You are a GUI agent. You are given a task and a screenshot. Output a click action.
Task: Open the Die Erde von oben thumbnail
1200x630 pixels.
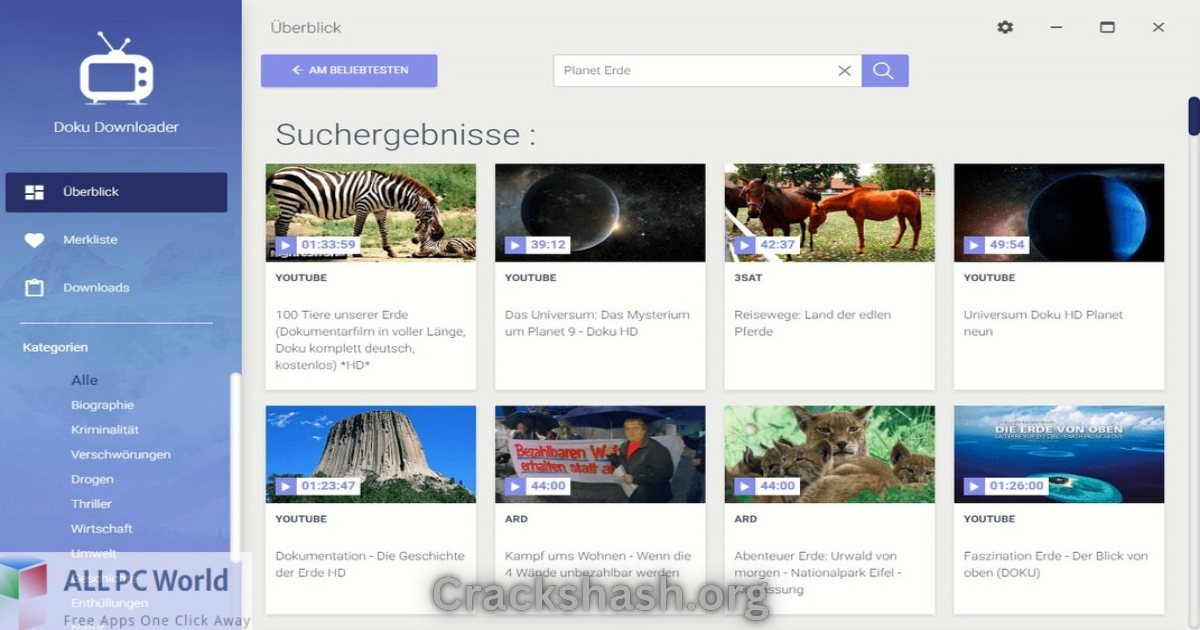point(1059,454)
